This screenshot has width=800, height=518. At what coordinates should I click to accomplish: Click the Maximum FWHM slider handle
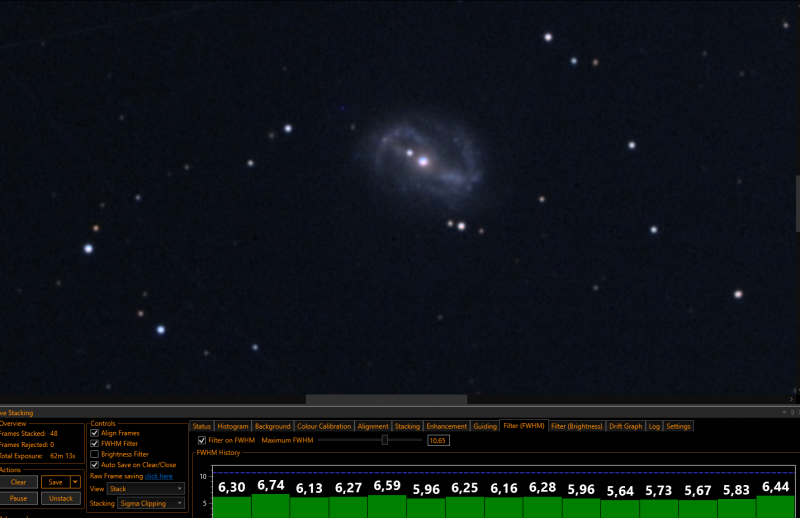[x=385, y=440]
